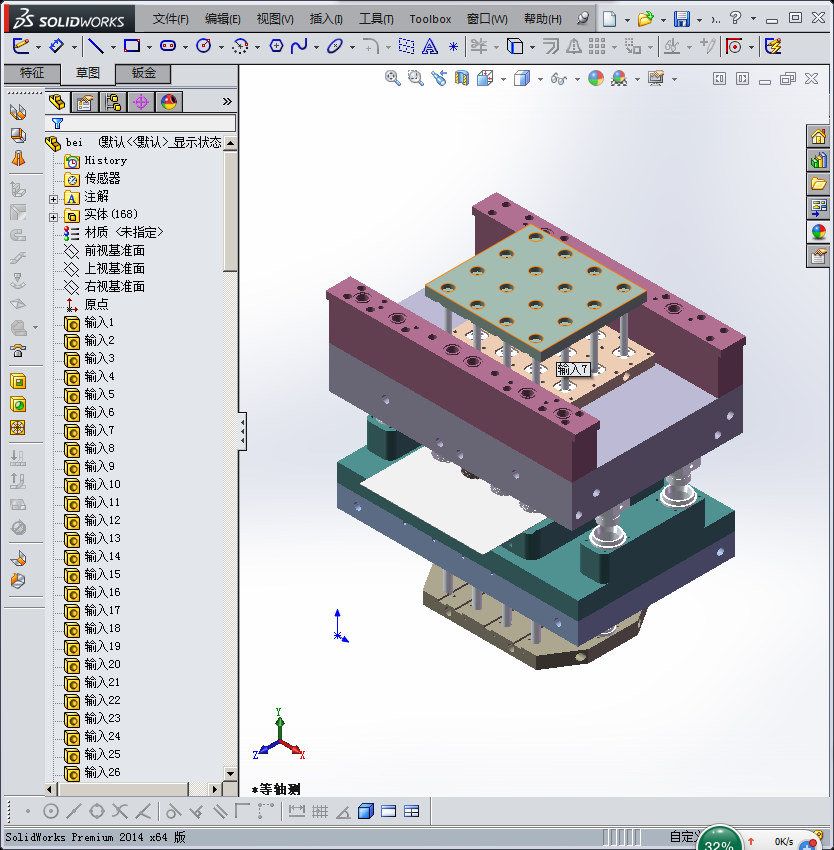Switch to the 特征 tab
The height and width of the screenshot is (850, 834).
click(x=32, y=73)
